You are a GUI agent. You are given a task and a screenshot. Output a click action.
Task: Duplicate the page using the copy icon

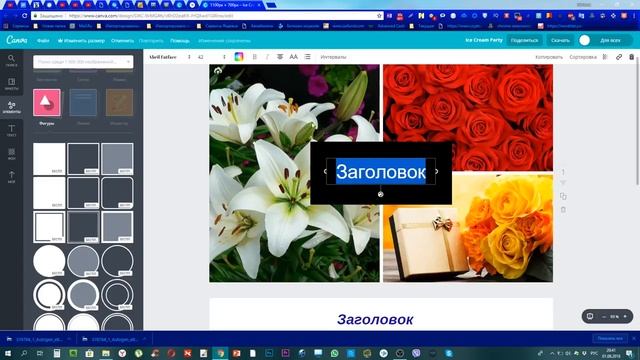click(563, 196)
